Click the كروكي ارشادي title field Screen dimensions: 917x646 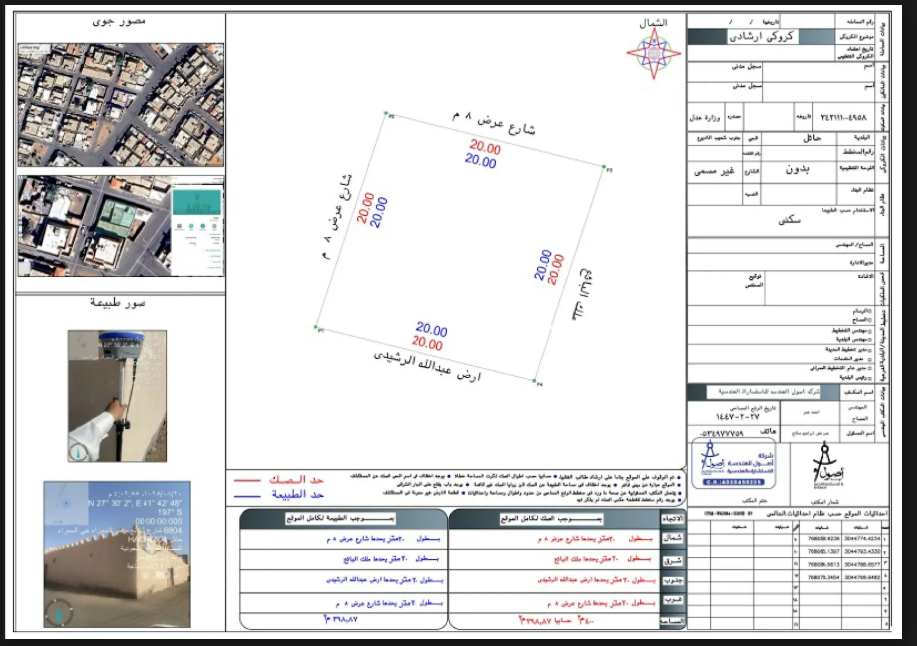(761, 36)
